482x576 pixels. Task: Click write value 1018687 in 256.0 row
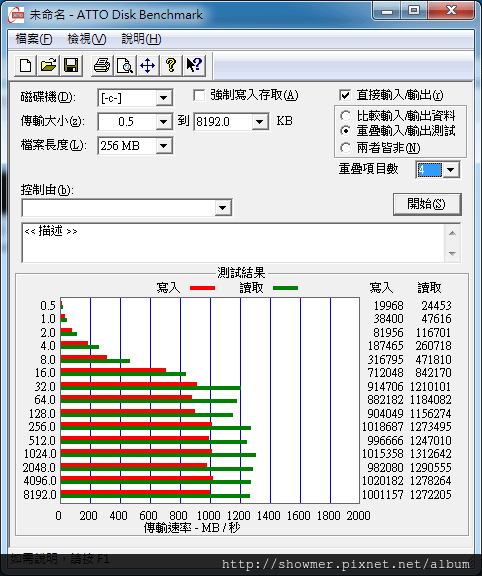click(x=382, y=427)
